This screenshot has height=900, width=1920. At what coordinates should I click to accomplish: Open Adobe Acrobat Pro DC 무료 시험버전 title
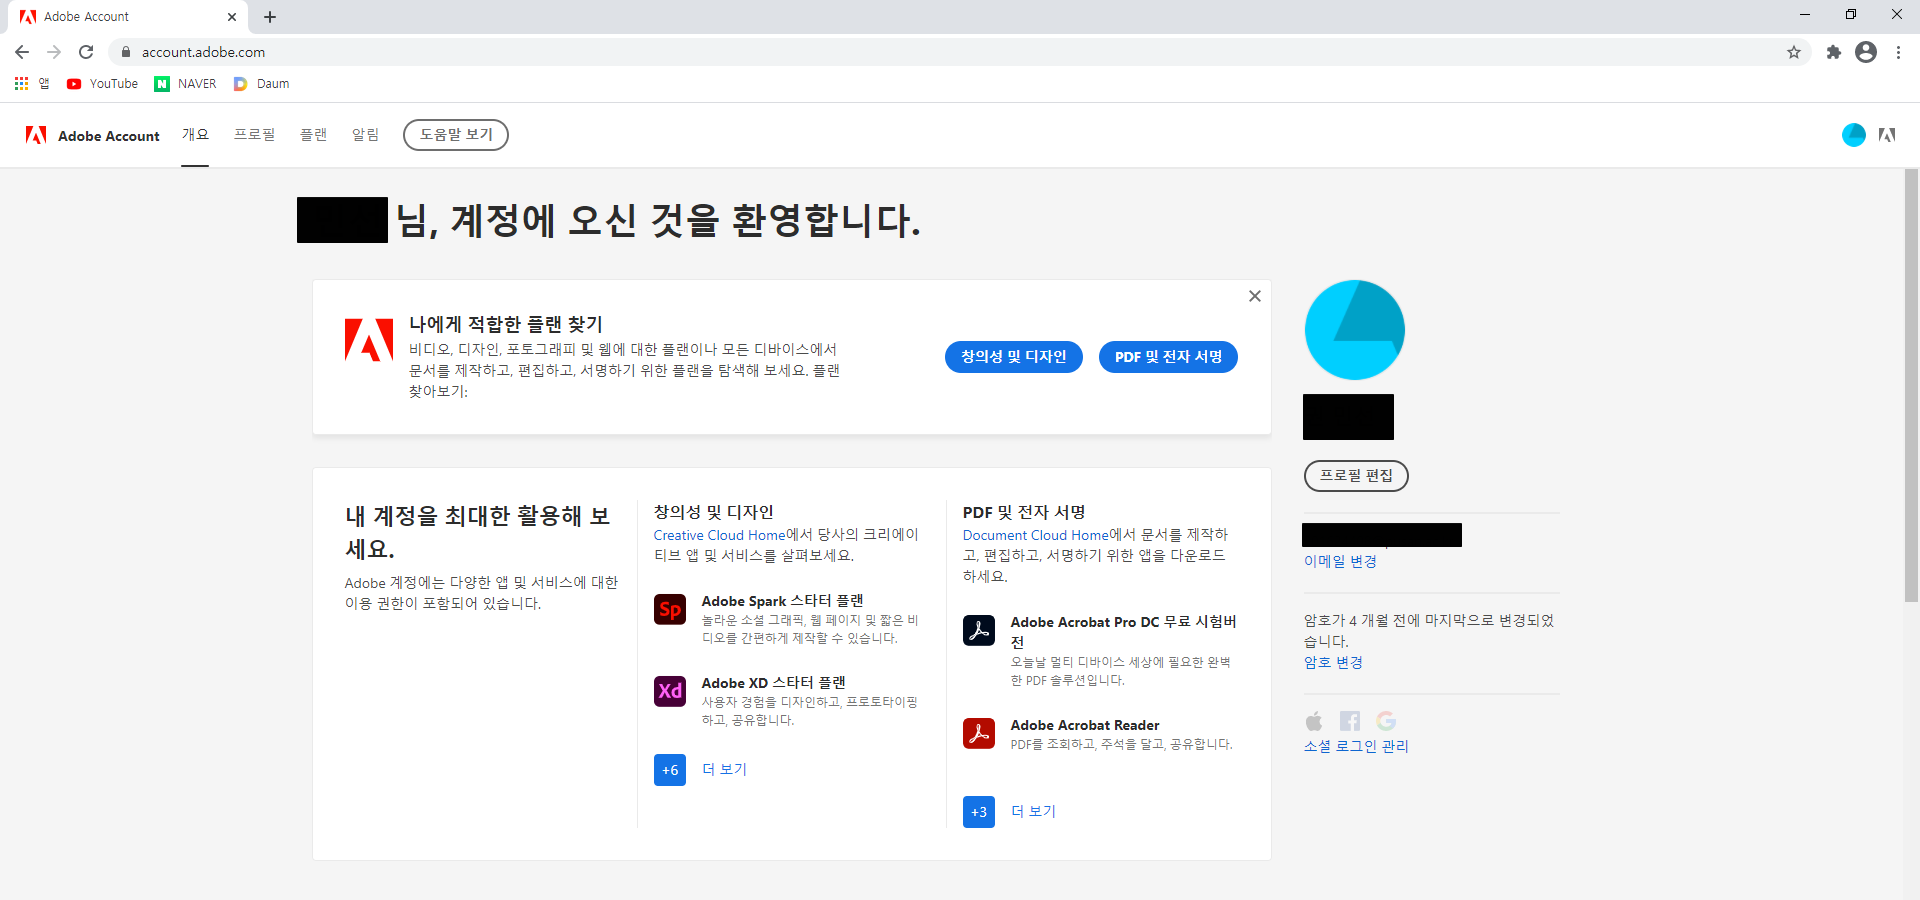pos(1123,632)
